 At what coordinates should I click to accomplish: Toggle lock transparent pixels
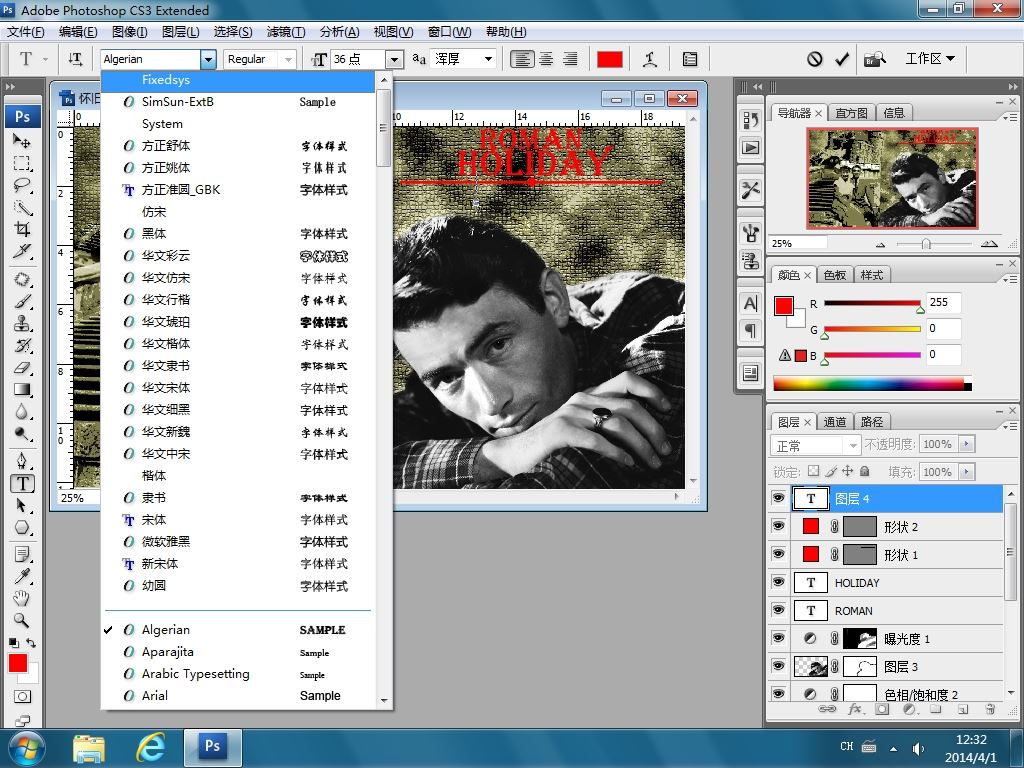click(x=813, y=471)
